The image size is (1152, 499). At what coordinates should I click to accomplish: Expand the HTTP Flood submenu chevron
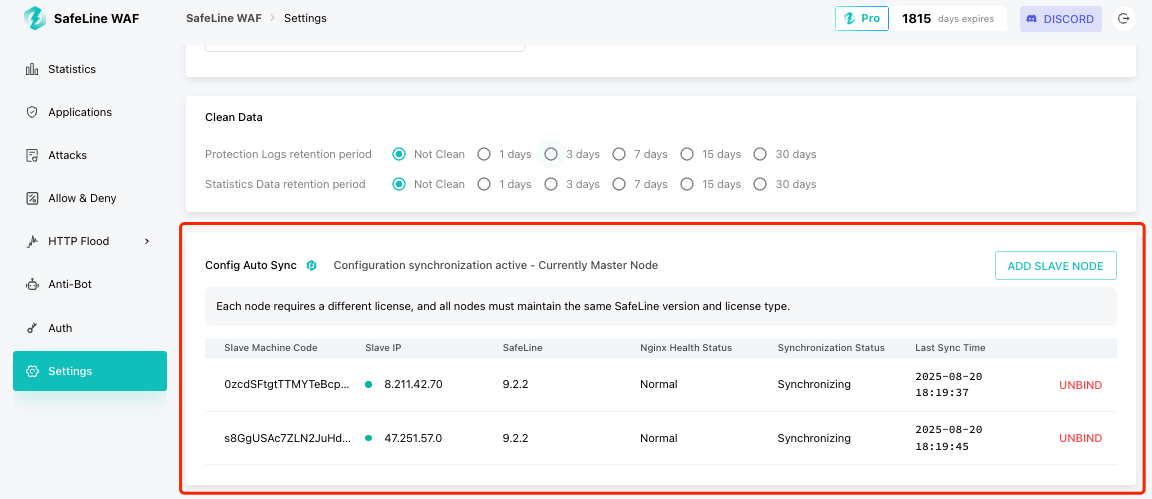pos(147,241)
